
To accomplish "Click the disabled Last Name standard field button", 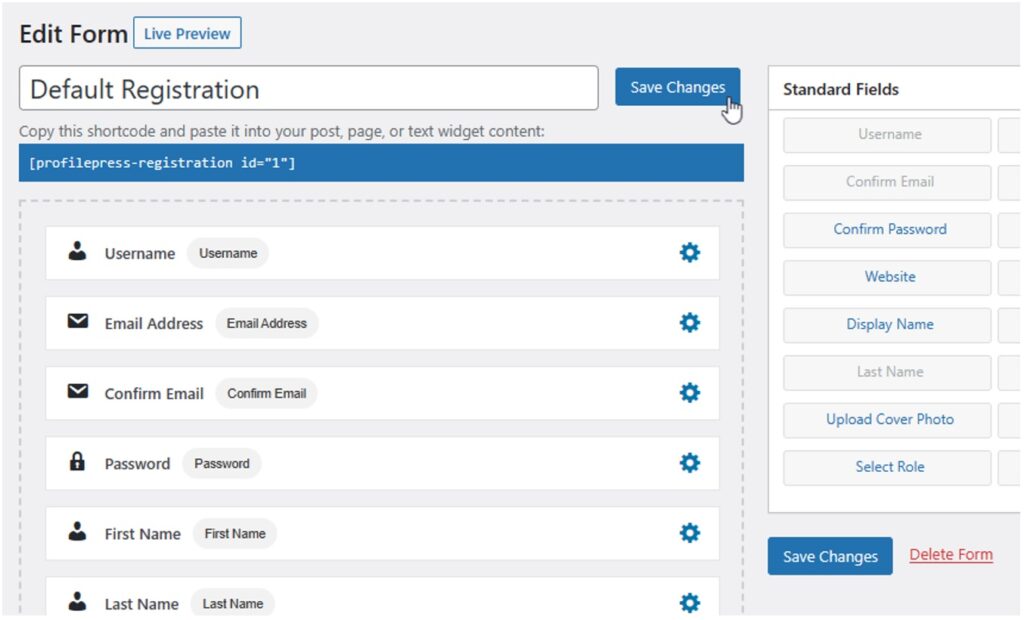I will (887, 373).
